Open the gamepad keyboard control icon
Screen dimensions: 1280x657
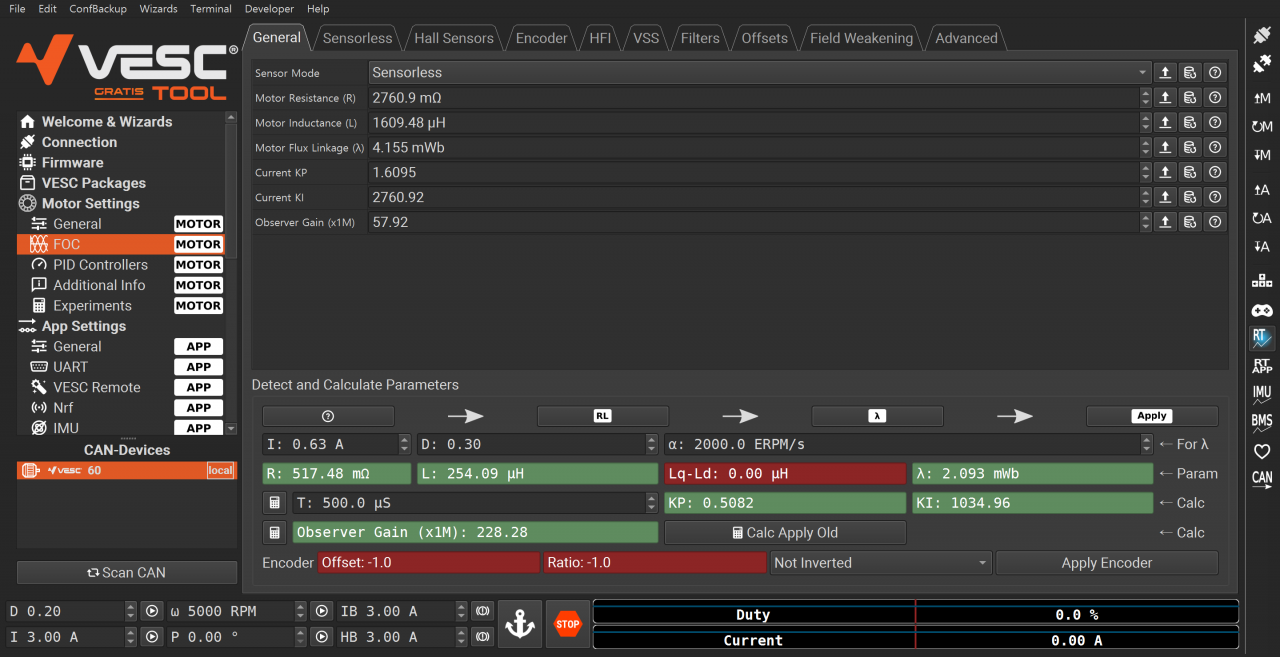click(x=1262, y=310)
